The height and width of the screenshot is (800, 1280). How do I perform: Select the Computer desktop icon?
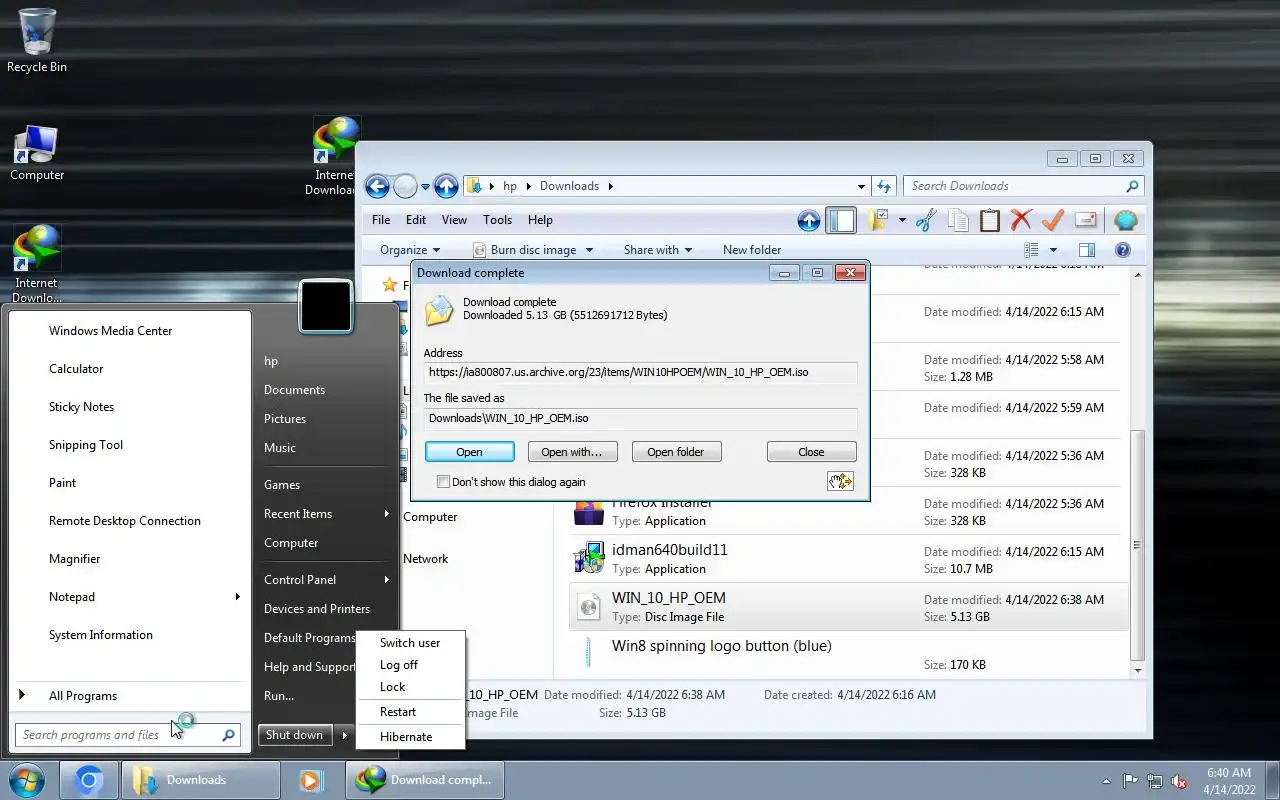coord(37,152)
